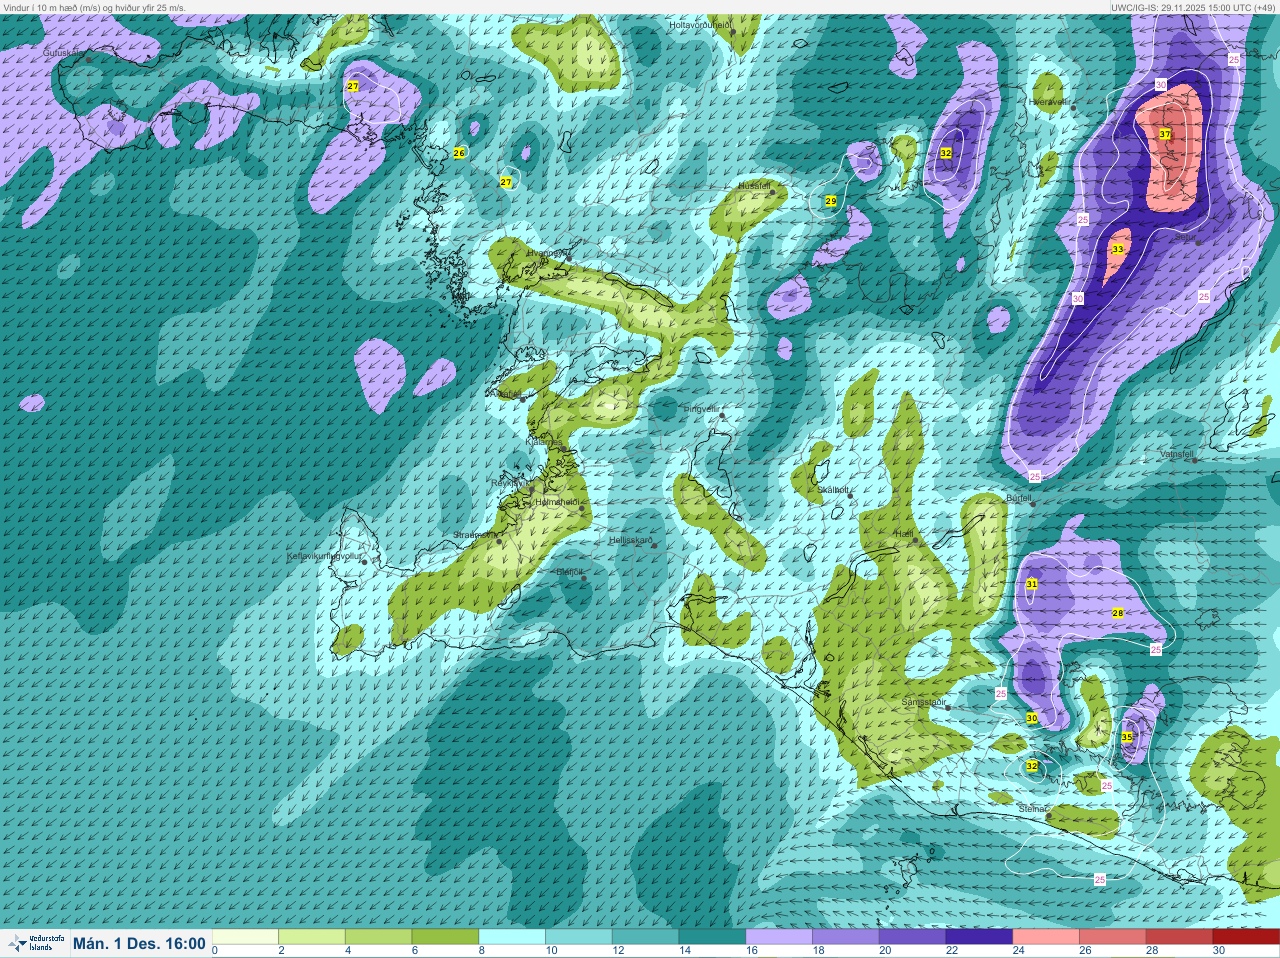Click the Bláfjöll station label
The height and width of the screenshot is (958, 1280).
click(x=569, y=572)
